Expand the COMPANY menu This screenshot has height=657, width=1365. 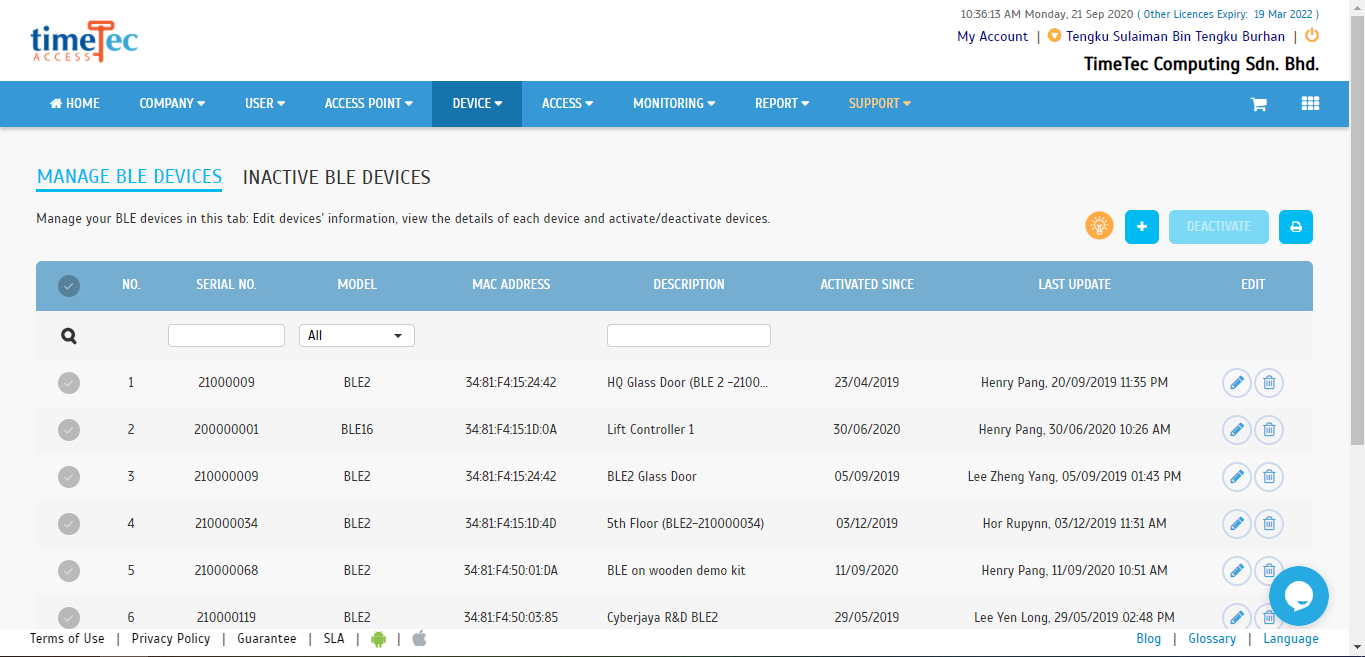click(x=172, y=103)
